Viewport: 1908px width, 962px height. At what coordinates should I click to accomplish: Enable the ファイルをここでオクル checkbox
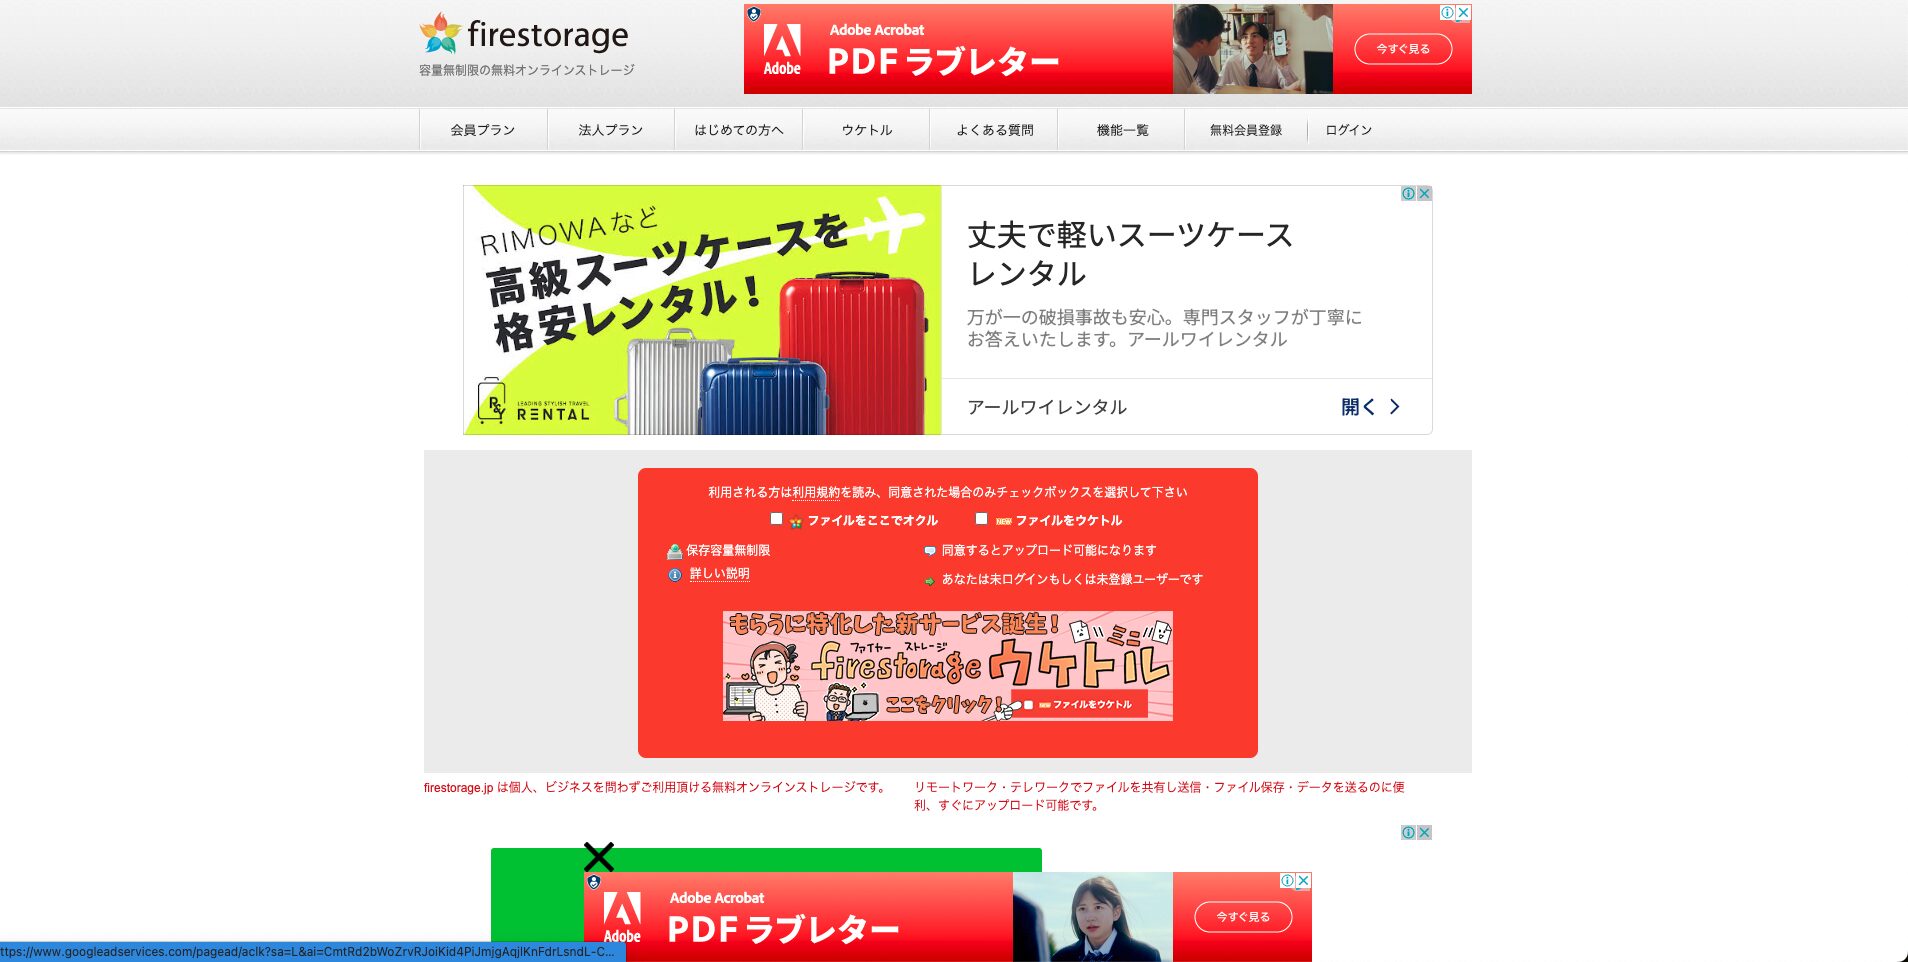[776, 518]
